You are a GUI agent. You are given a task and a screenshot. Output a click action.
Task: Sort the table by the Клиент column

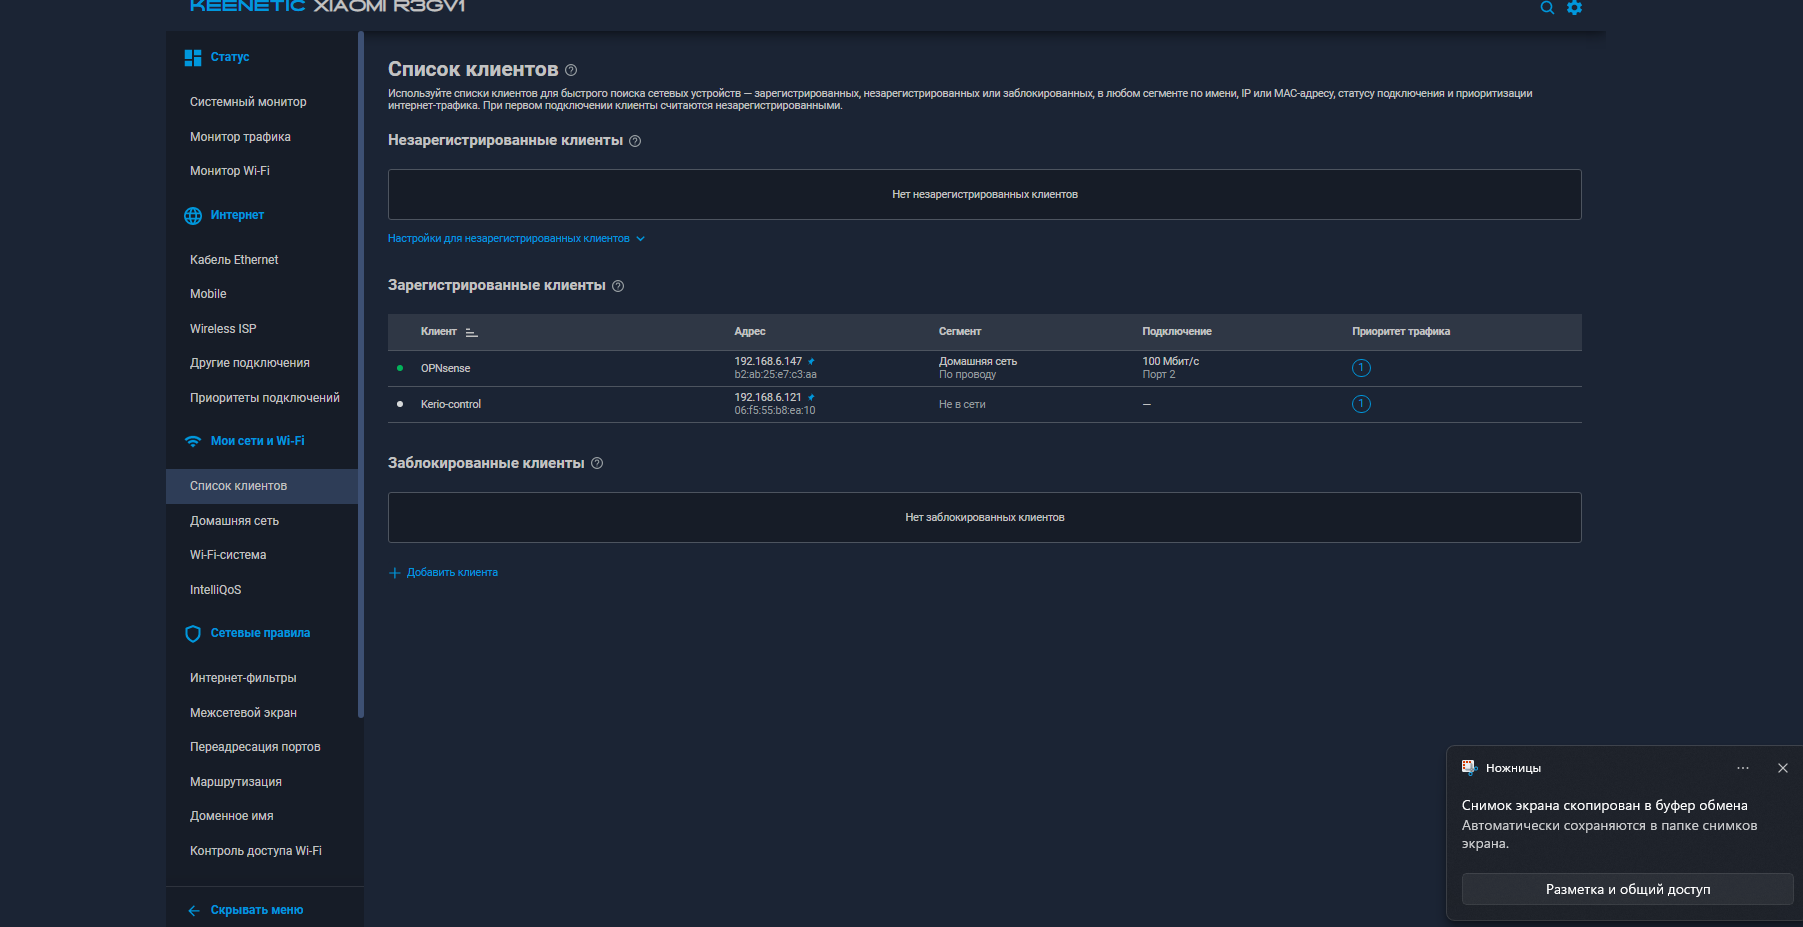(x=471, y=332)
